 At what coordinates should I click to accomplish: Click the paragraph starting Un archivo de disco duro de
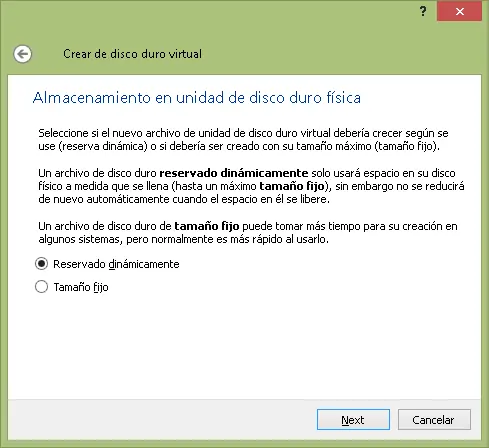point(248,233)
